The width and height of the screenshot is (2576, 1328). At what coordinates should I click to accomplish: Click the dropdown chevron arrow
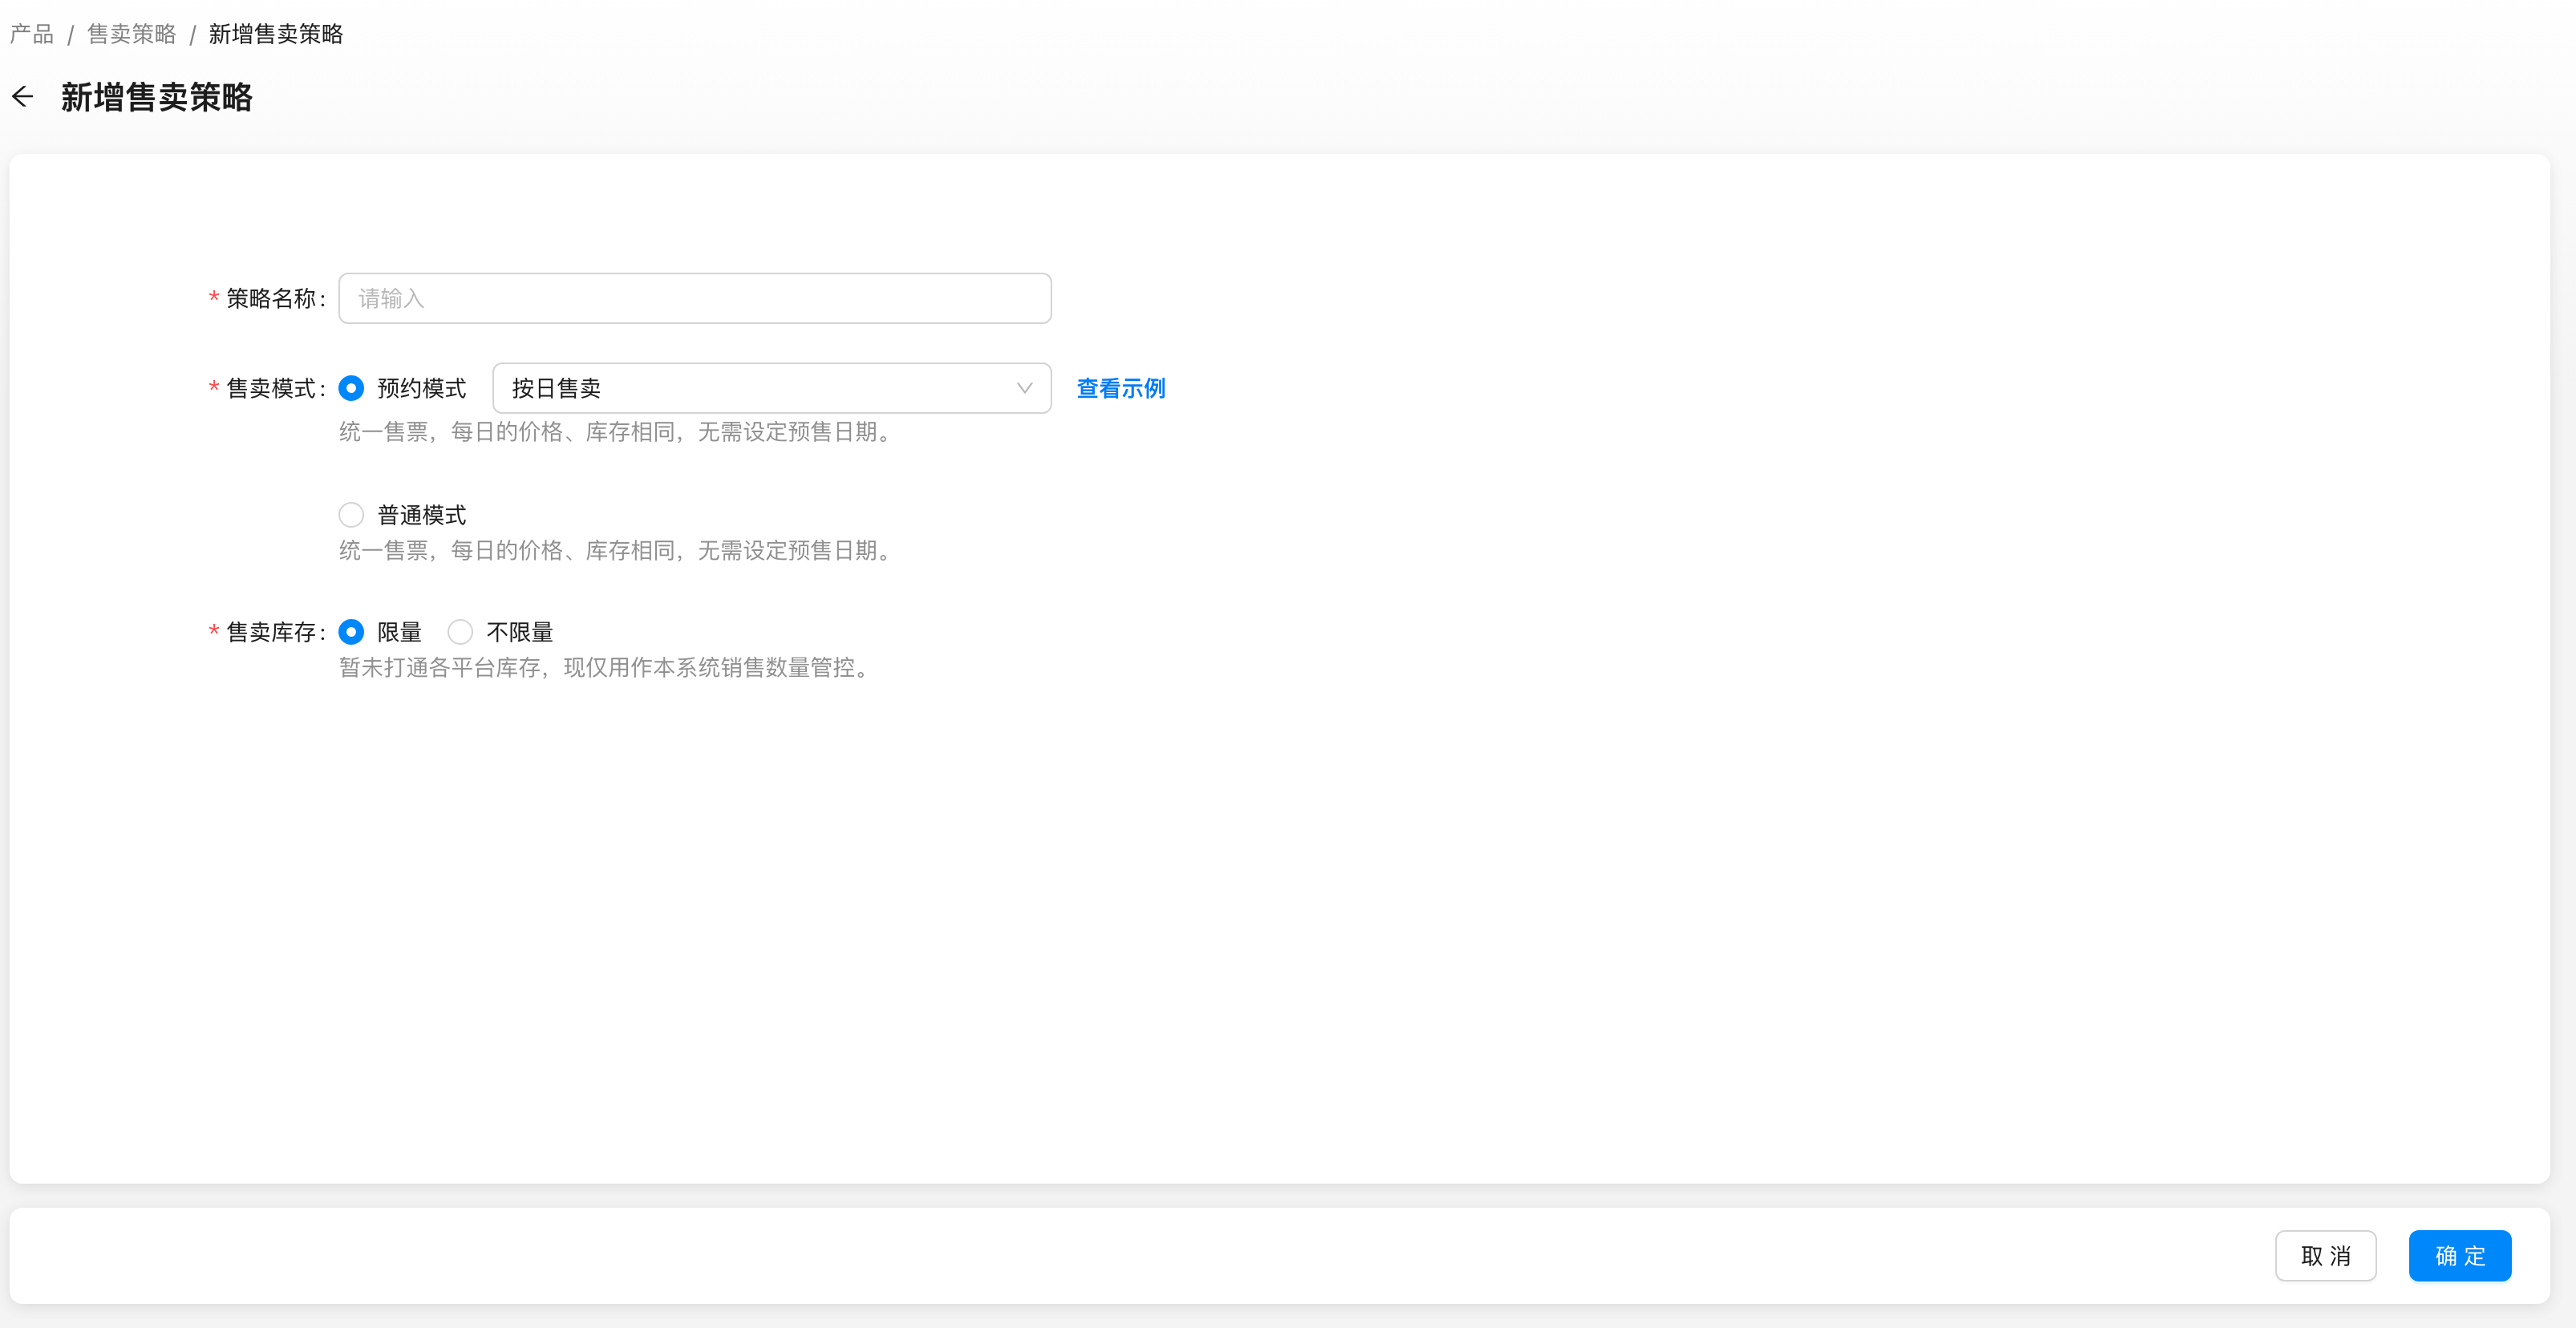coord(1024,388)
